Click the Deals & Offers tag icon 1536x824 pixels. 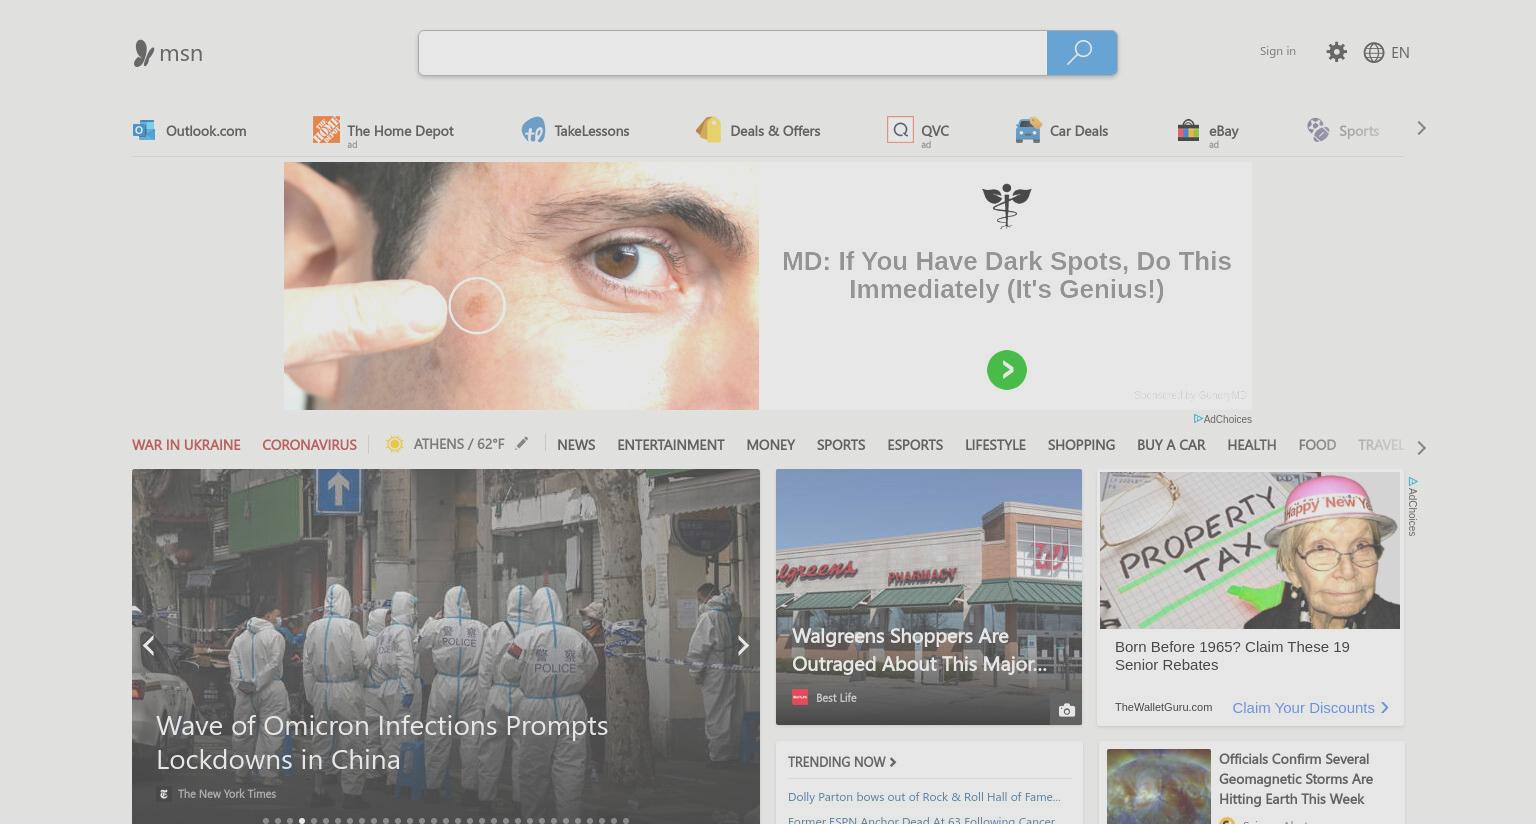click(708, 130)
